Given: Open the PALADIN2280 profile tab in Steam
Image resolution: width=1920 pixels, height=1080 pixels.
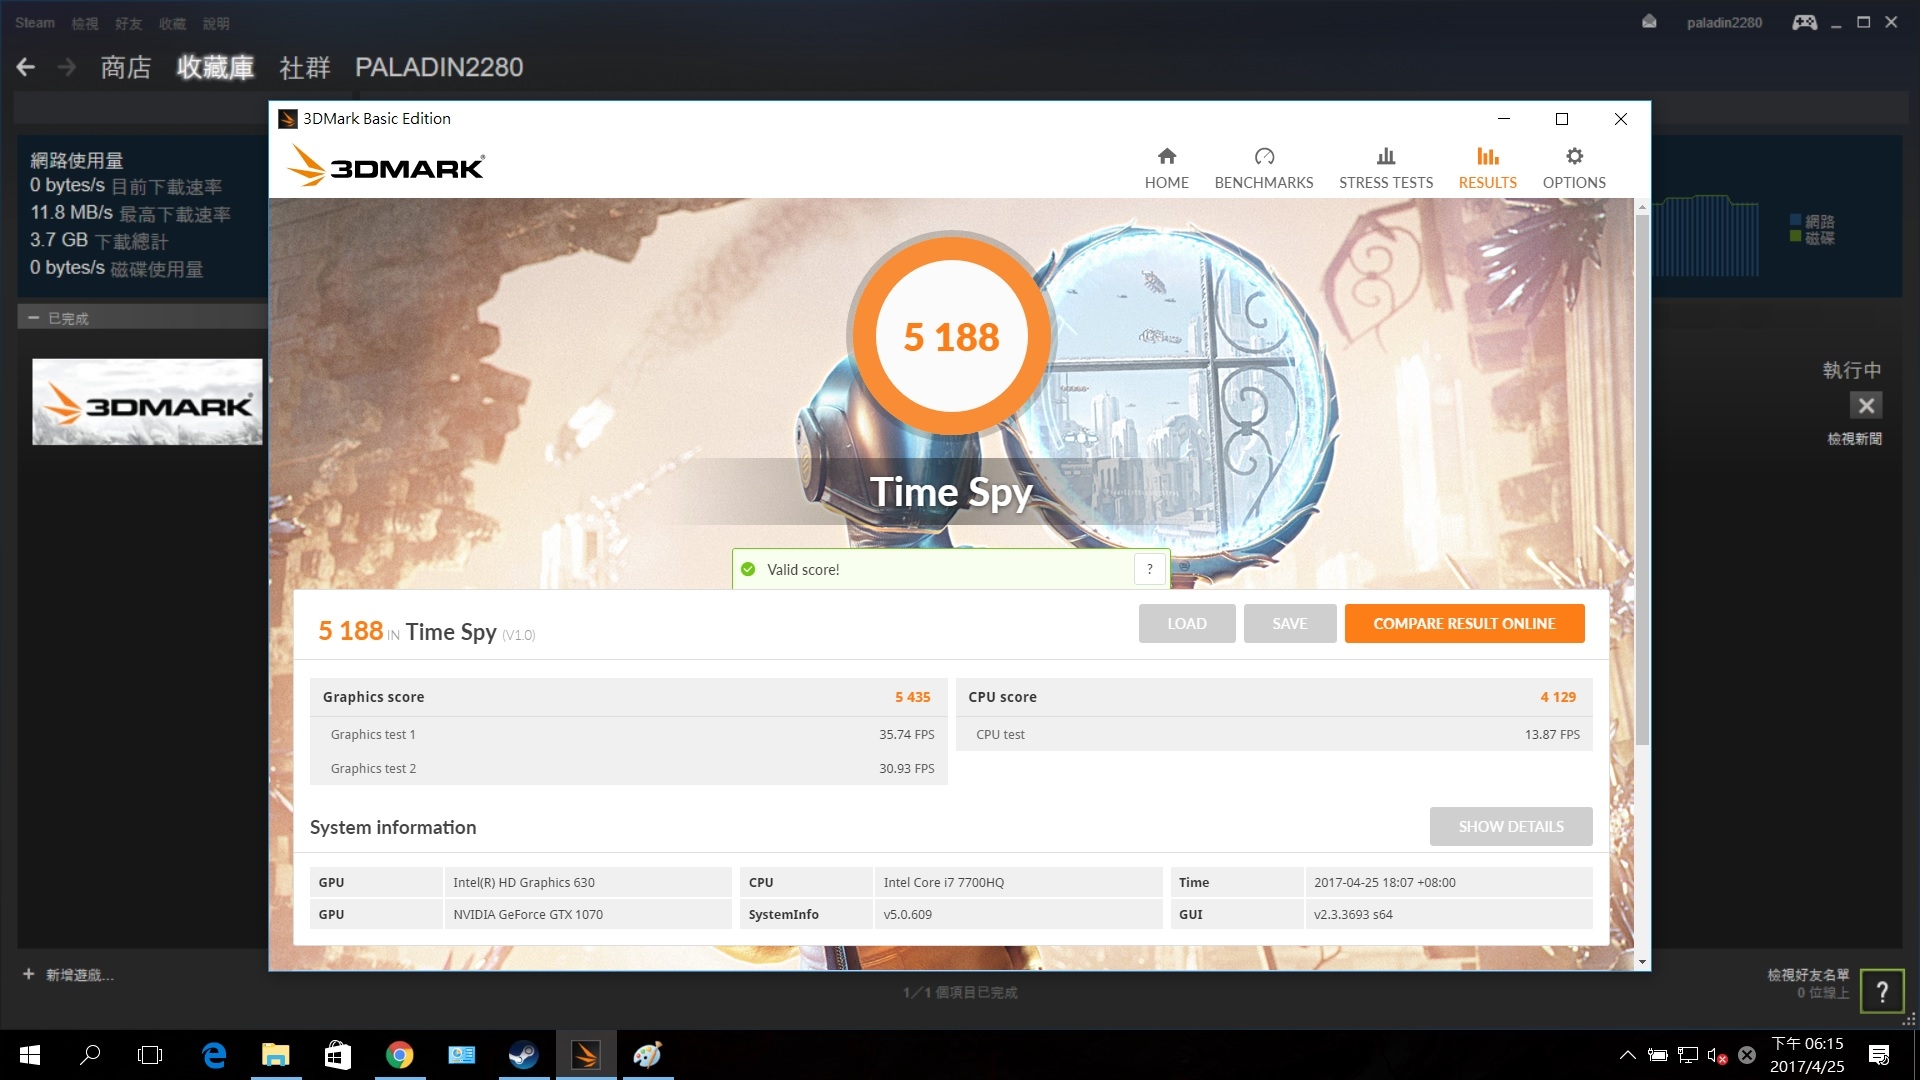Looking at the screenshot, I should click(x=439, y=67).
